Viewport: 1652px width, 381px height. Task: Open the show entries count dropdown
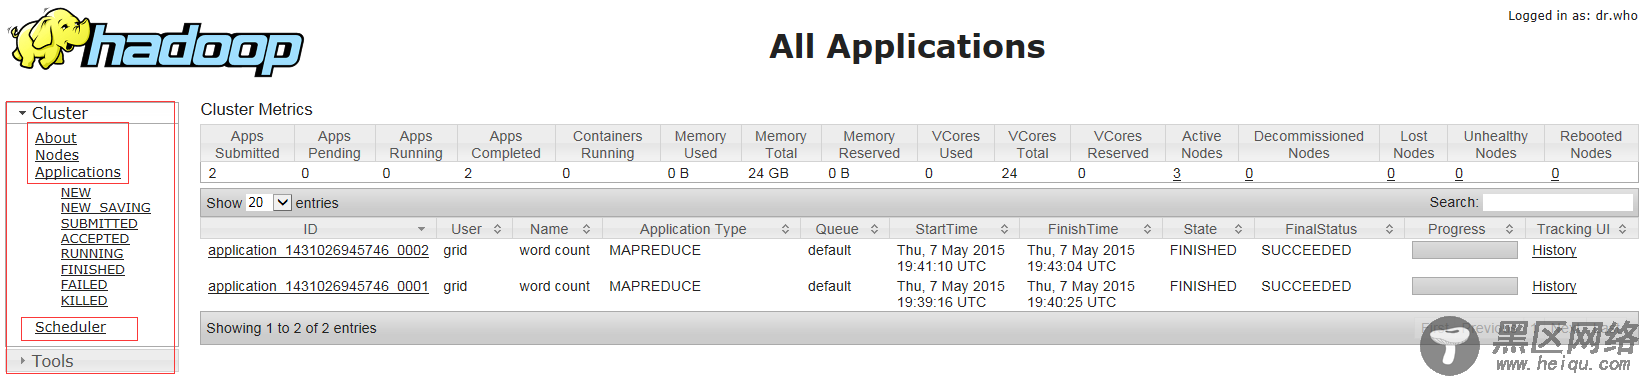(x=268, y=202)
